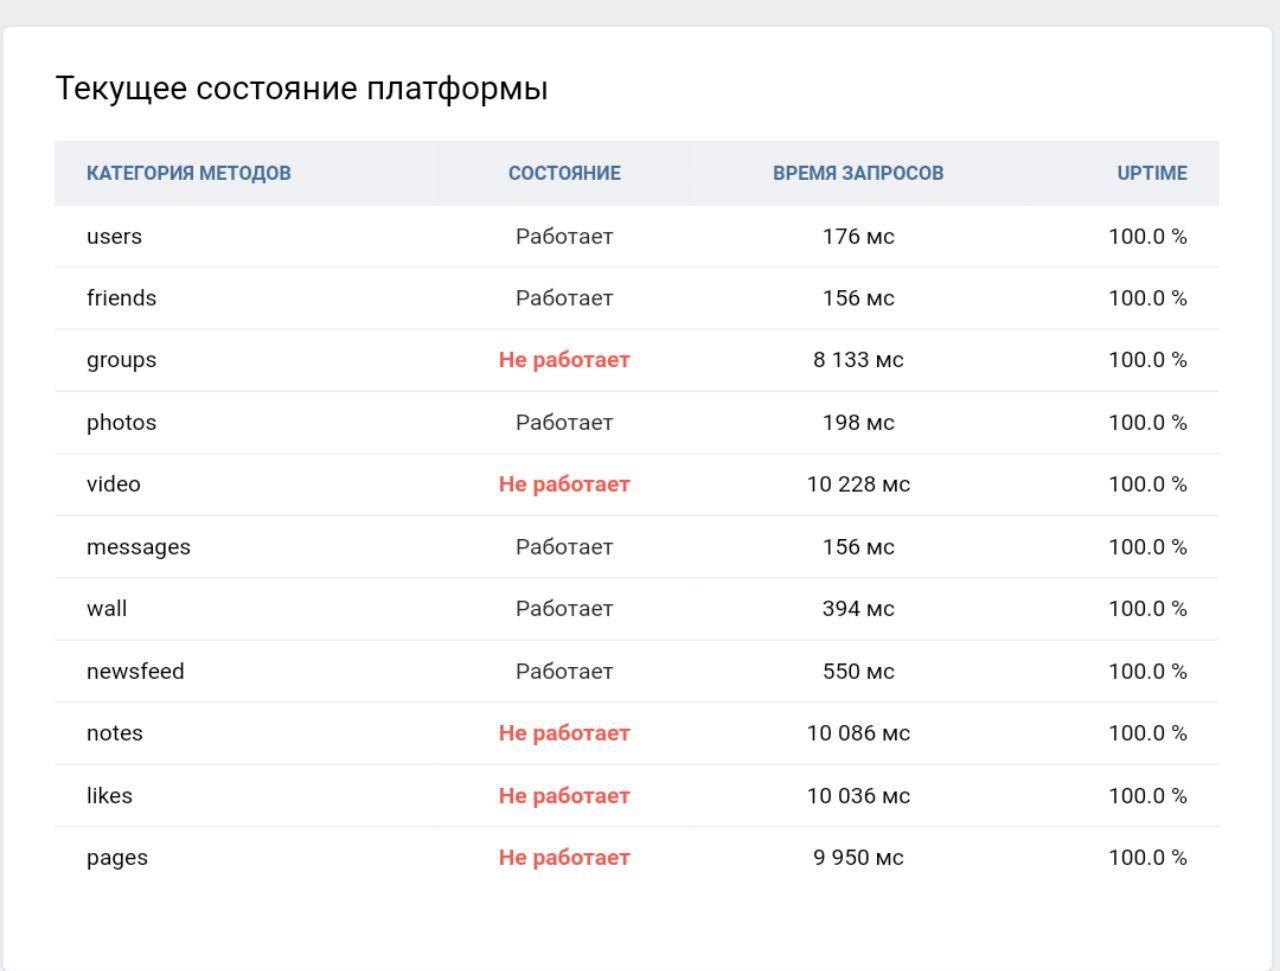The height and width of the screenshot is (971, 1280).
Task: Select the 'video' category cell
Action: (x=113, y=484)
